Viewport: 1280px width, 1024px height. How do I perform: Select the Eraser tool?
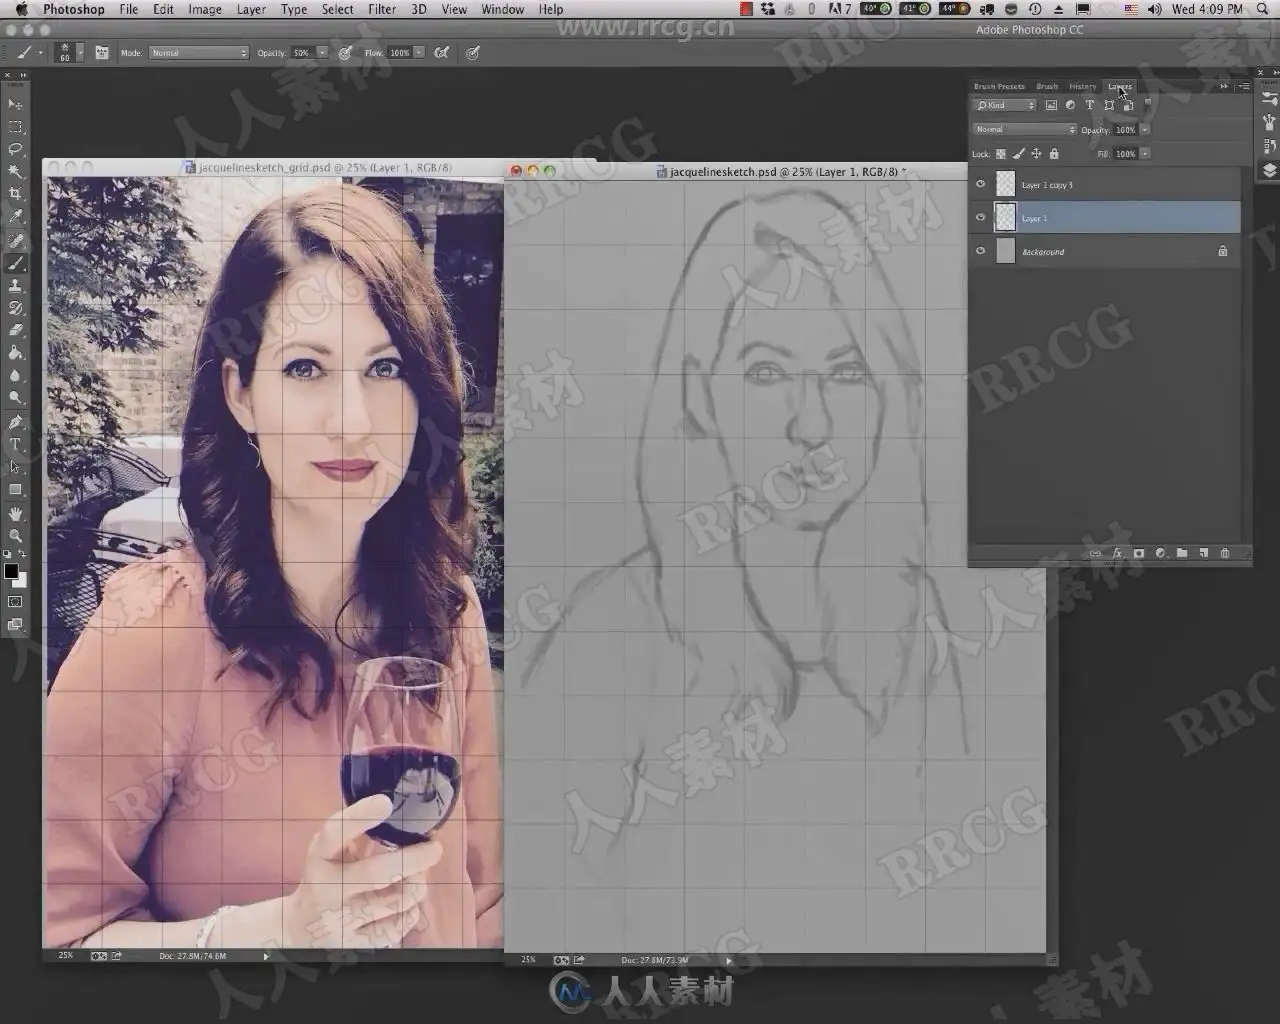tap(15, 330)
